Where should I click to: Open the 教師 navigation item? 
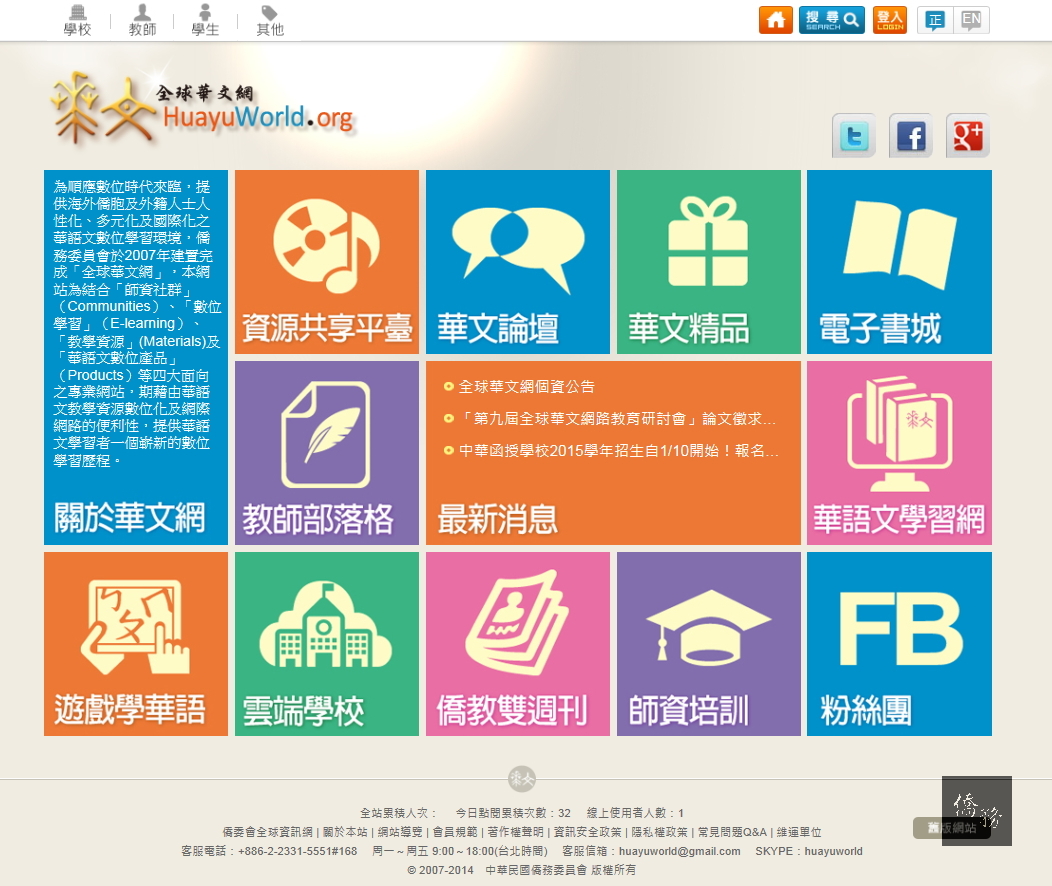pyautogui.click(x=142, y=20)
